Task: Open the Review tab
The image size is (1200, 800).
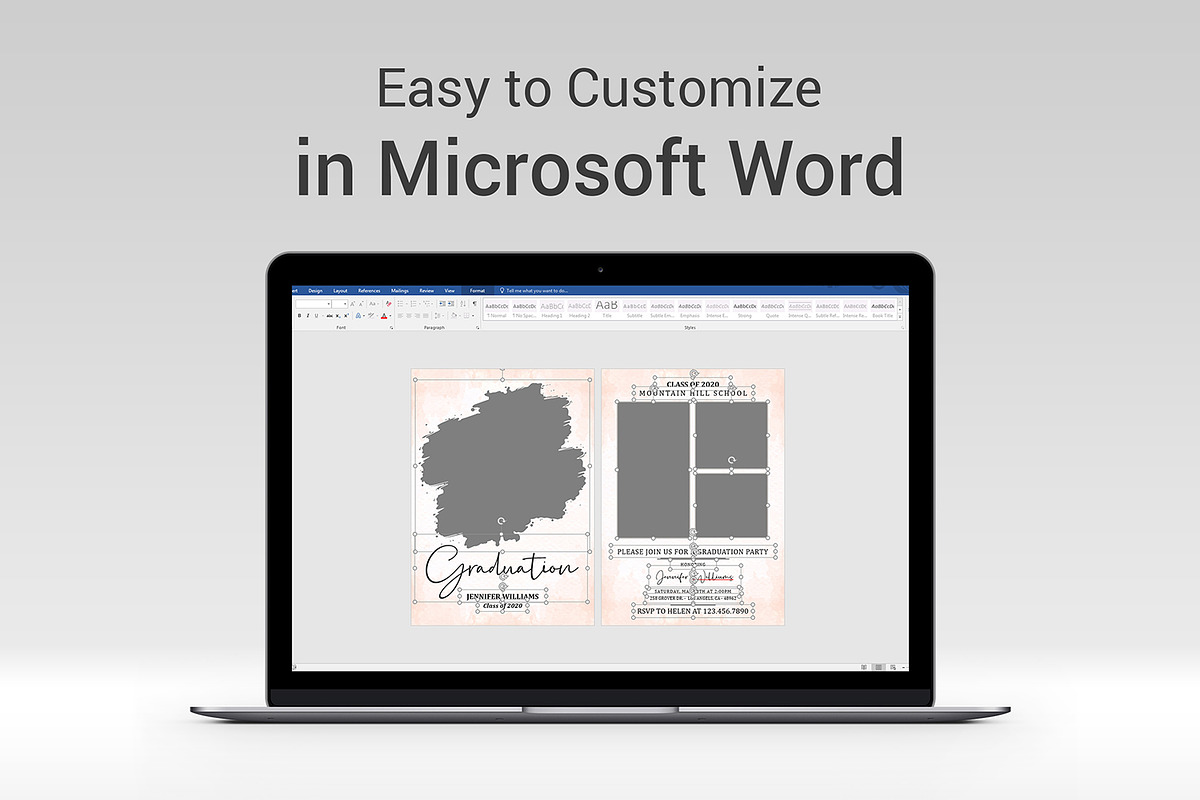Action: coord(427,291)
